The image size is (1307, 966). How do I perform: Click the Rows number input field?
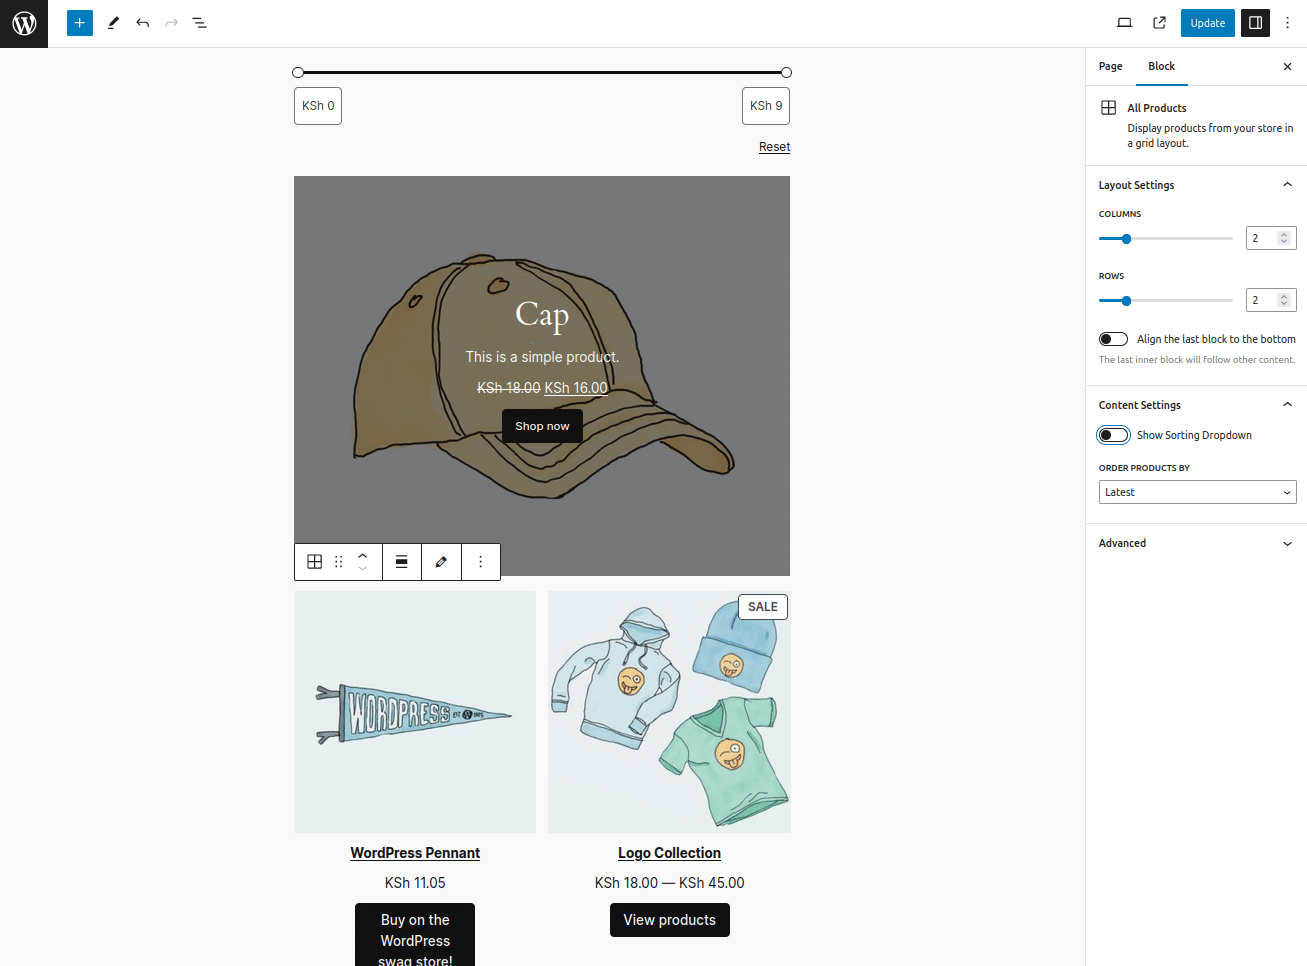[1262, 300]
